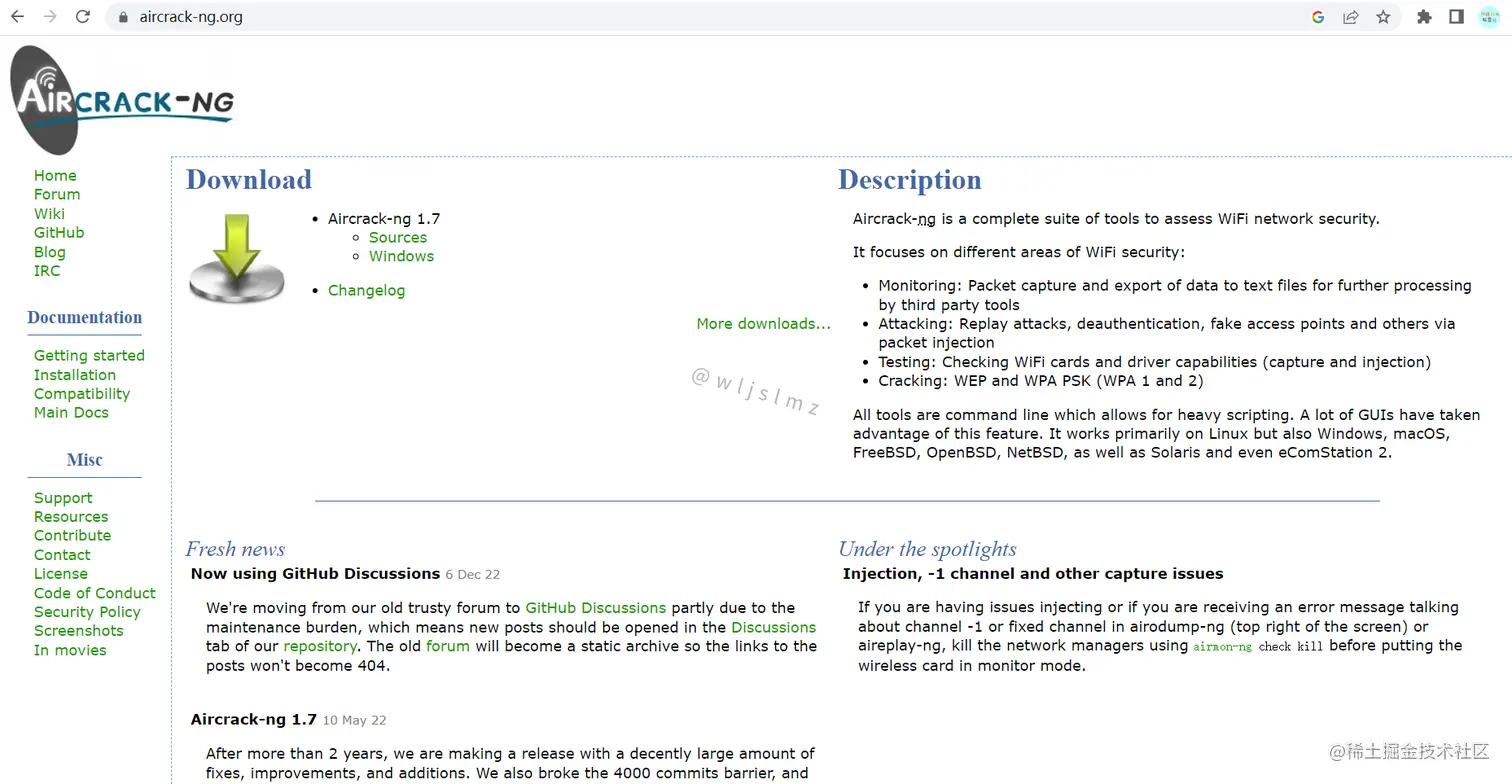Open License link

[61, 574]
